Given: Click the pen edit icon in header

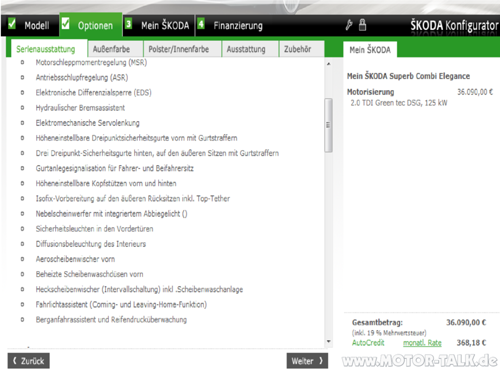Looking at the screenshot, I should coord(349,25).
